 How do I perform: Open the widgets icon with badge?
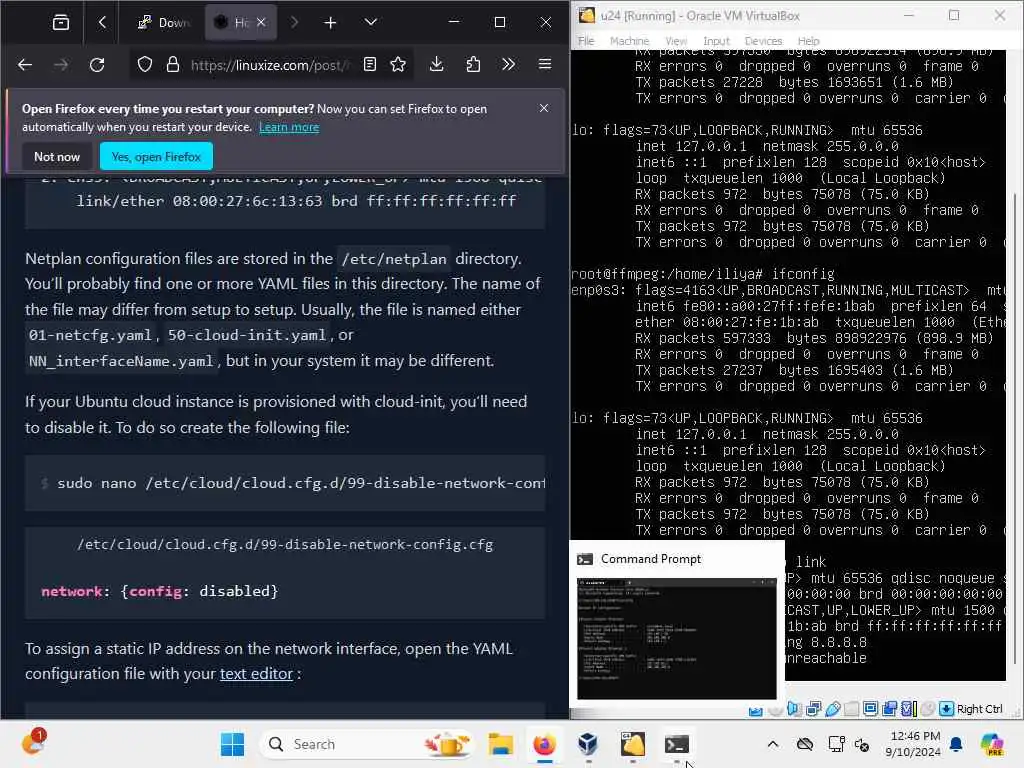coord(33,743)
